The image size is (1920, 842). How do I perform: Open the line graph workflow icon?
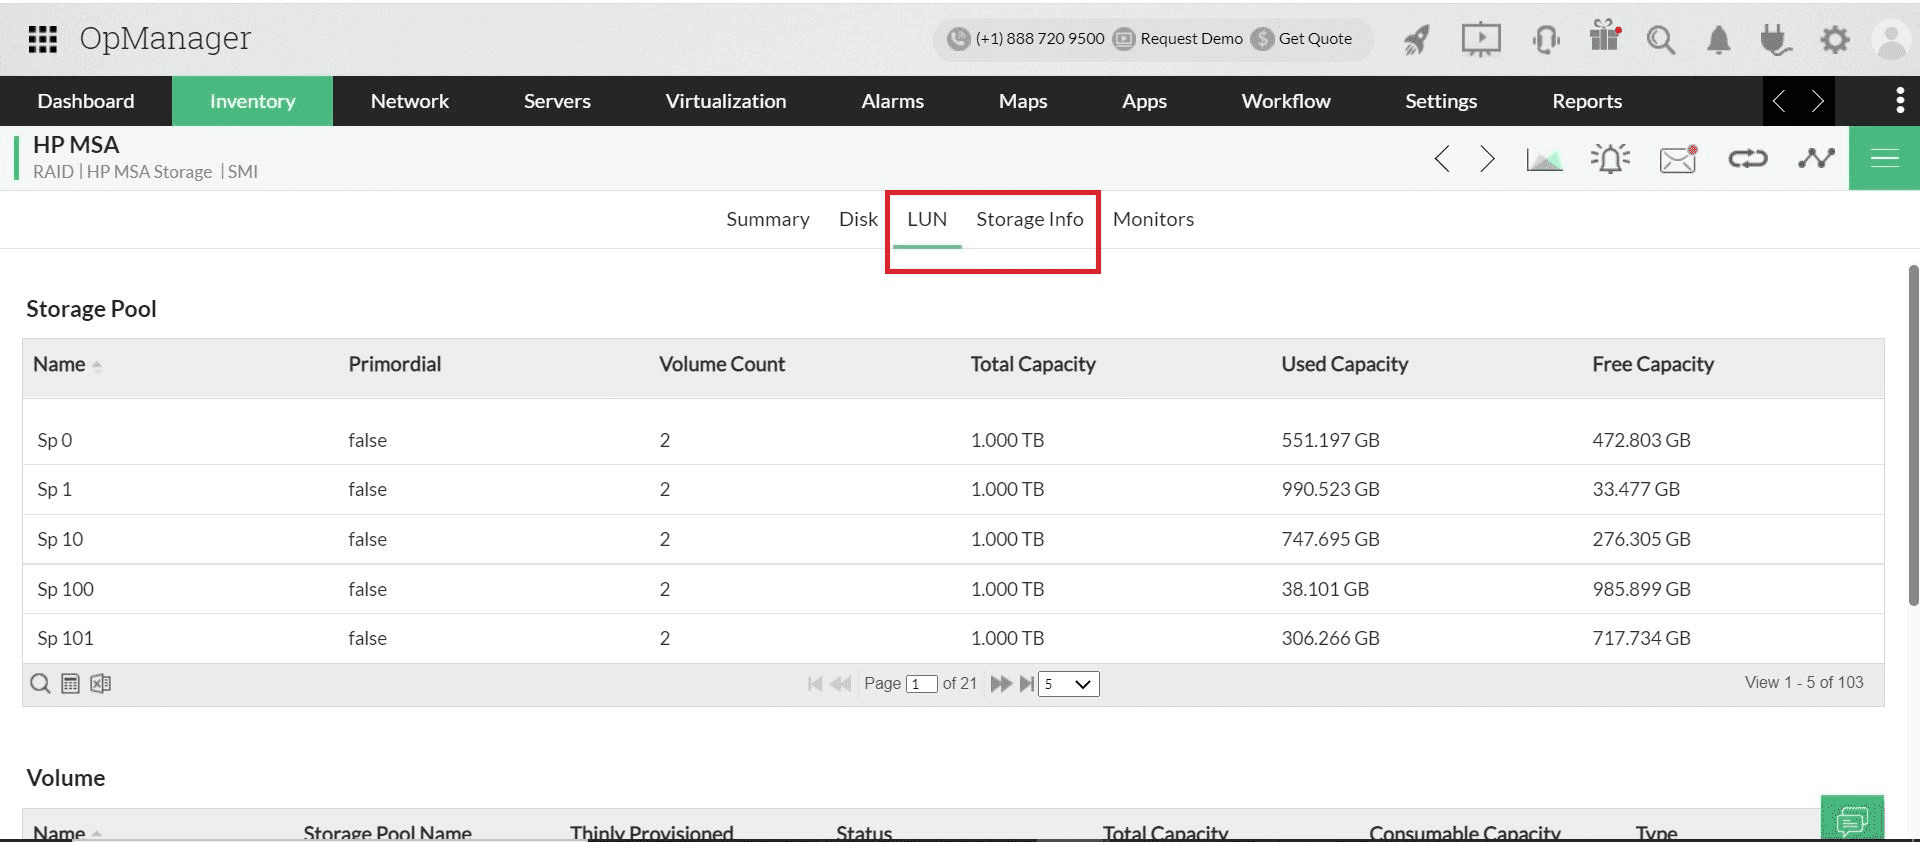1816,158
